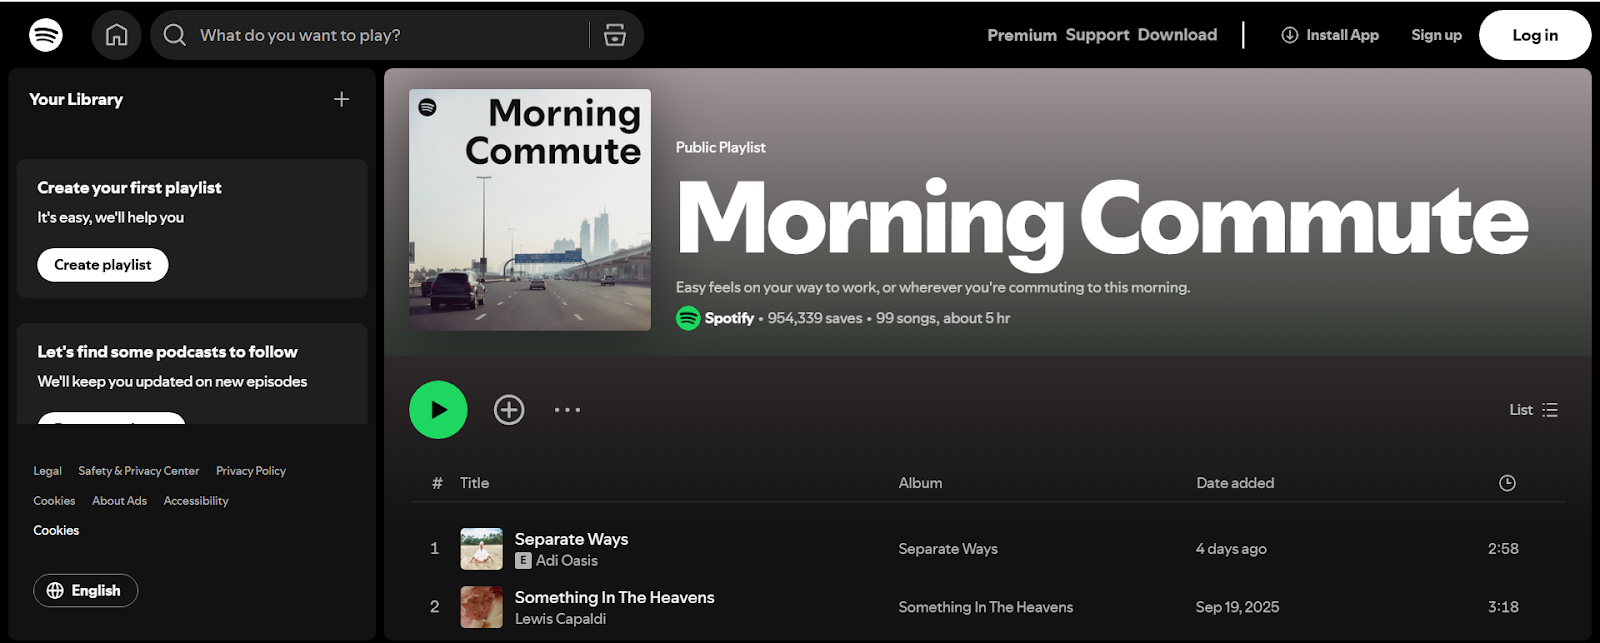The image size is (1600, 643).
Task: Click the search field to type
Action: tap(390, 35)
